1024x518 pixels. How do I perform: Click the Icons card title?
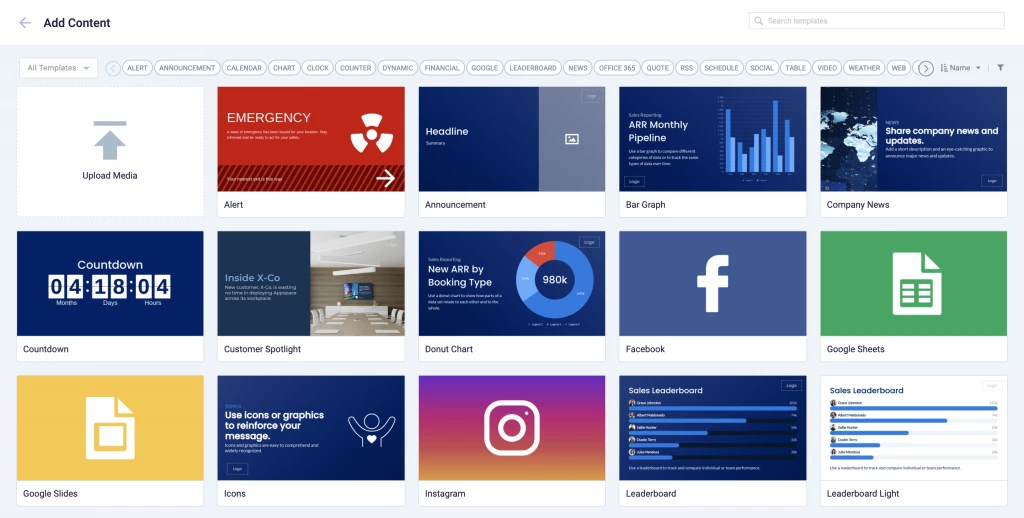coord(234,493)
